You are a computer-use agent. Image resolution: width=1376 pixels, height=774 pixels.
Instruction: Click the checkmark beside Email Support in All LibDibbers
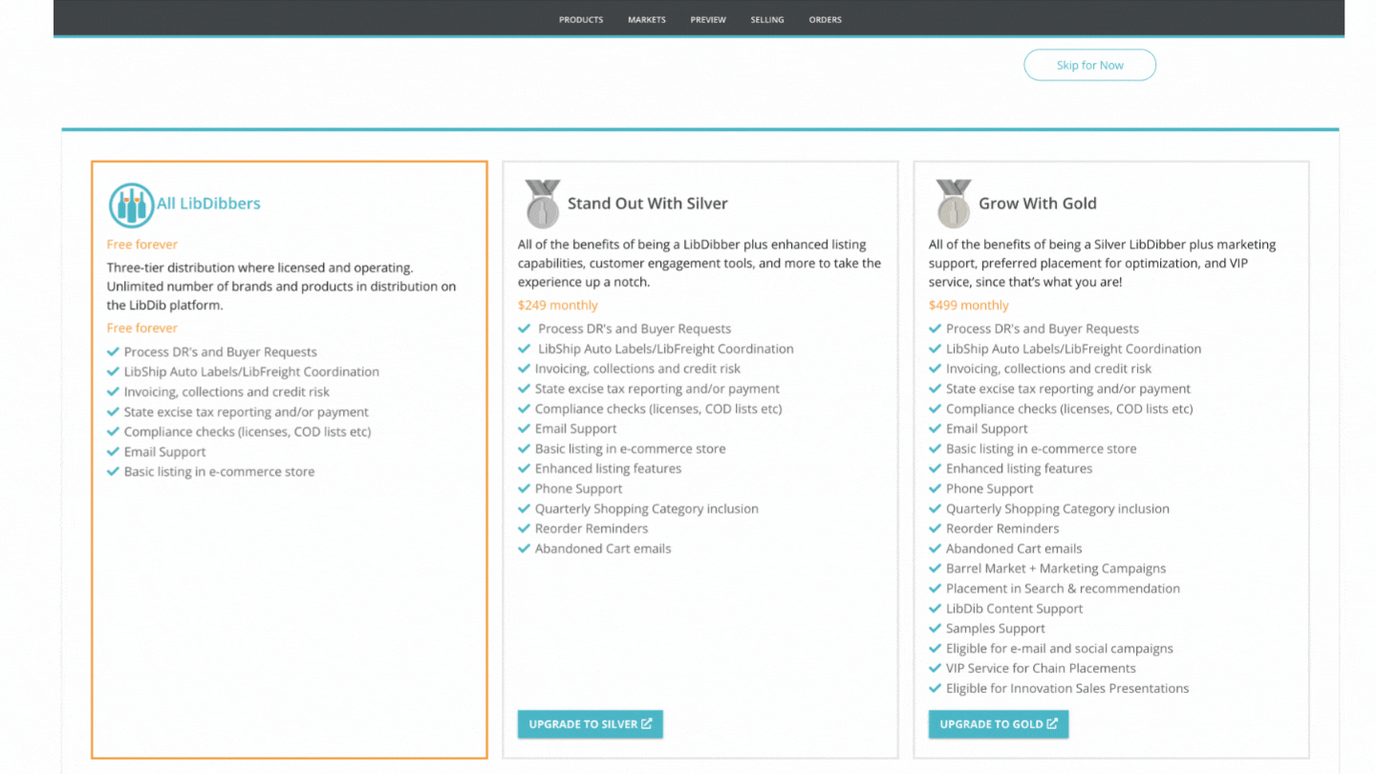[113, 451]
